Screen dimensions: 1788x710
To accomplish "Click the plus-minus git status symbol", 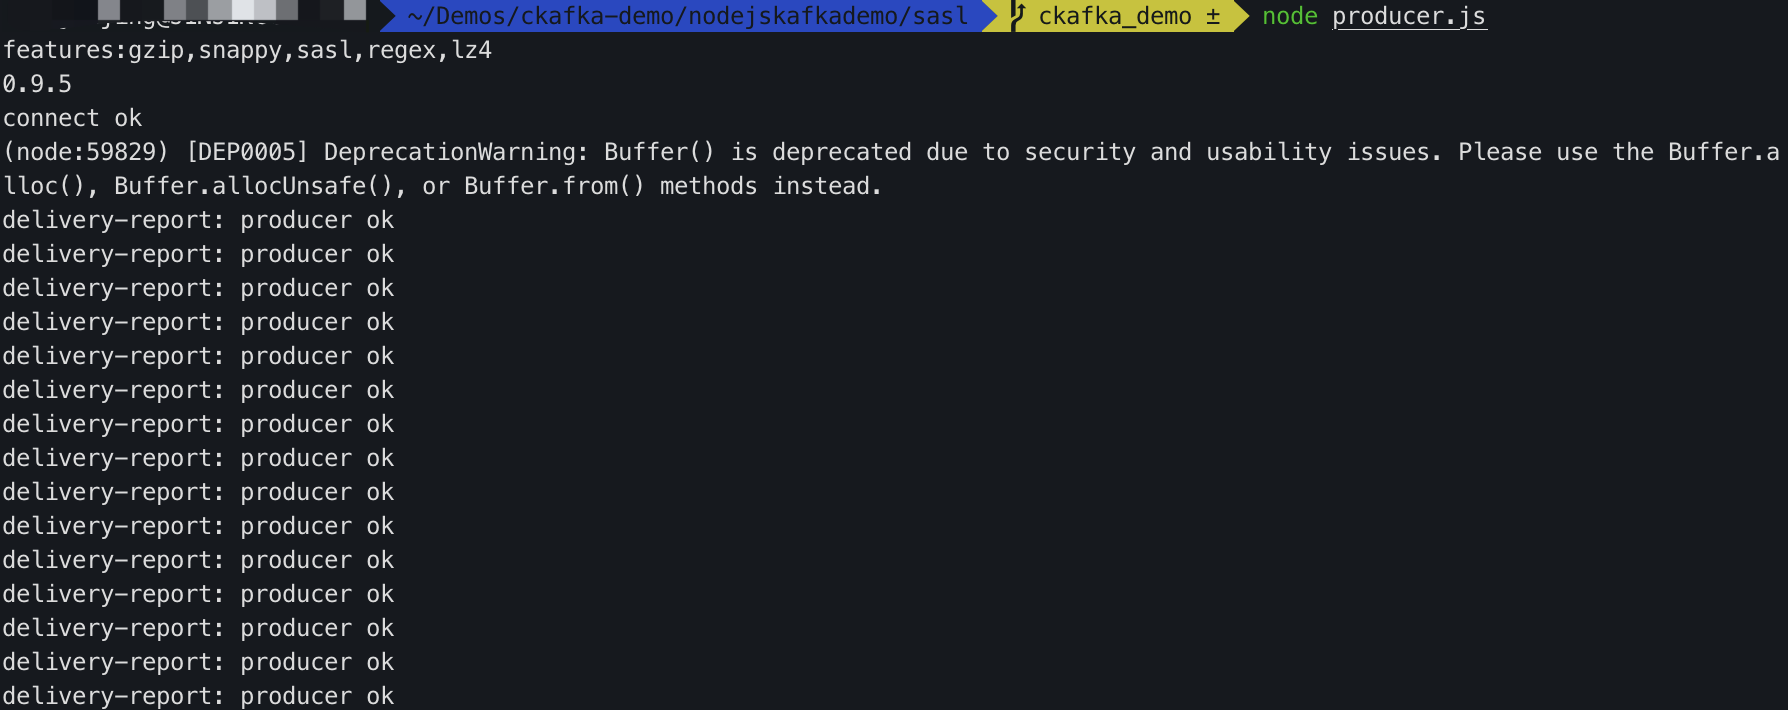I will (1213, 16).
